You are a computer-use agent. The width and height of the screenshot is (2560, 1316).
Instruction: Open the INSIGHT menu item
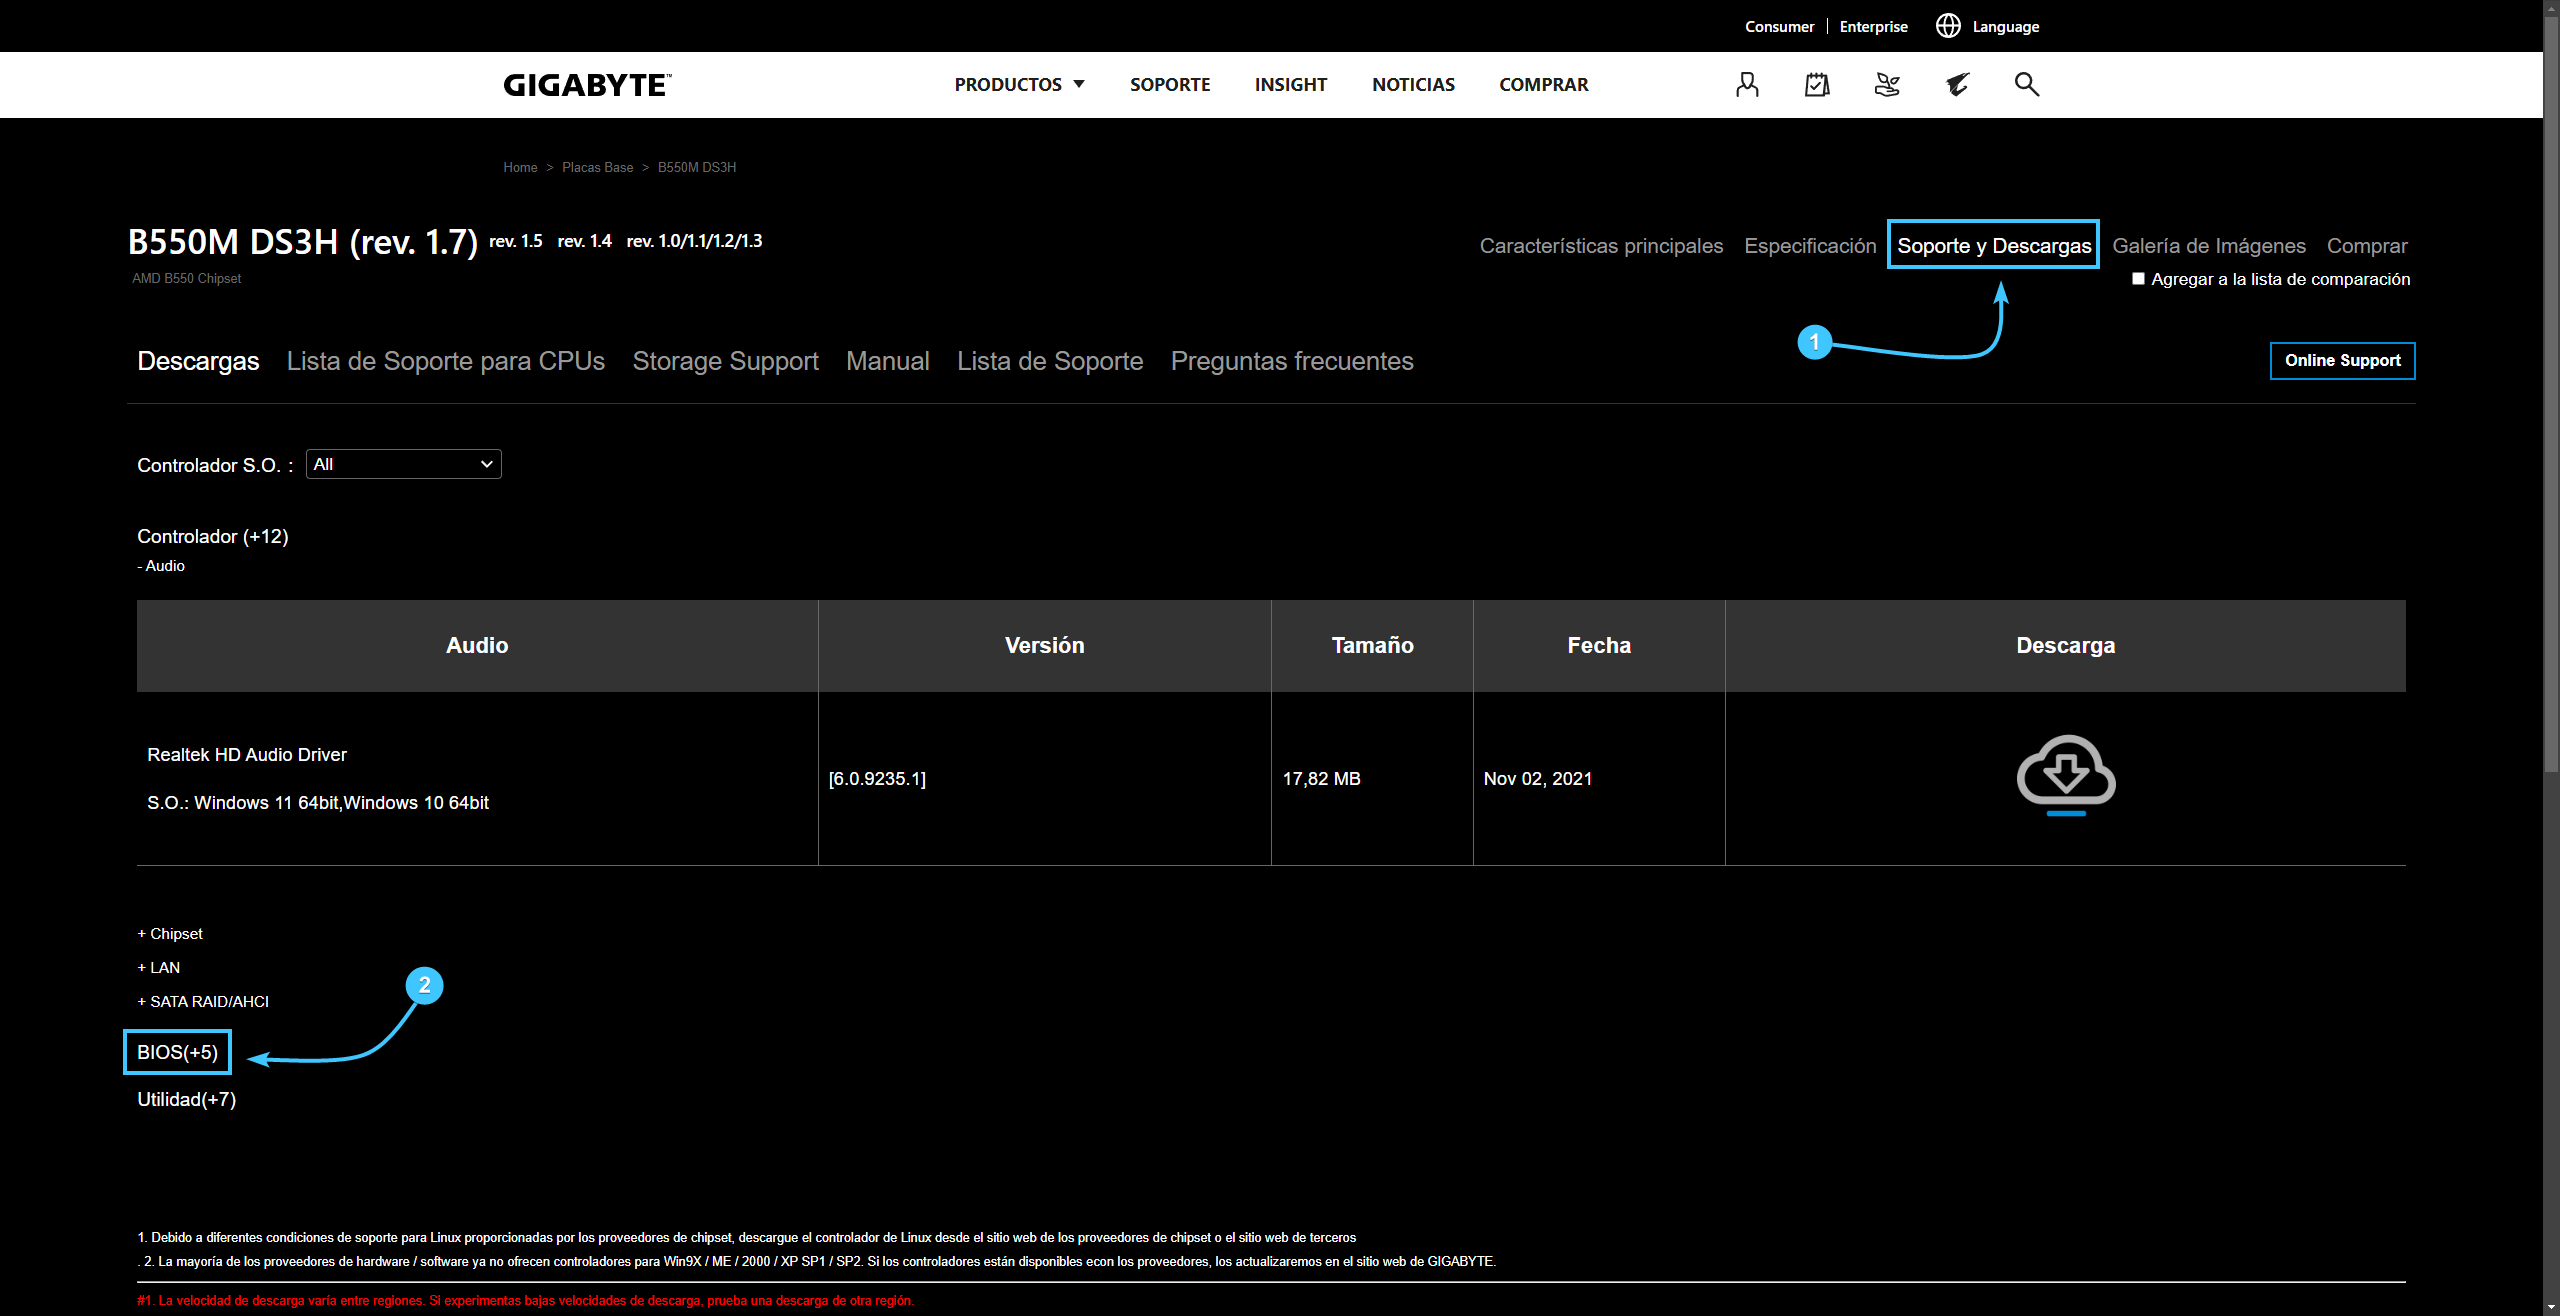point(1291,85)
